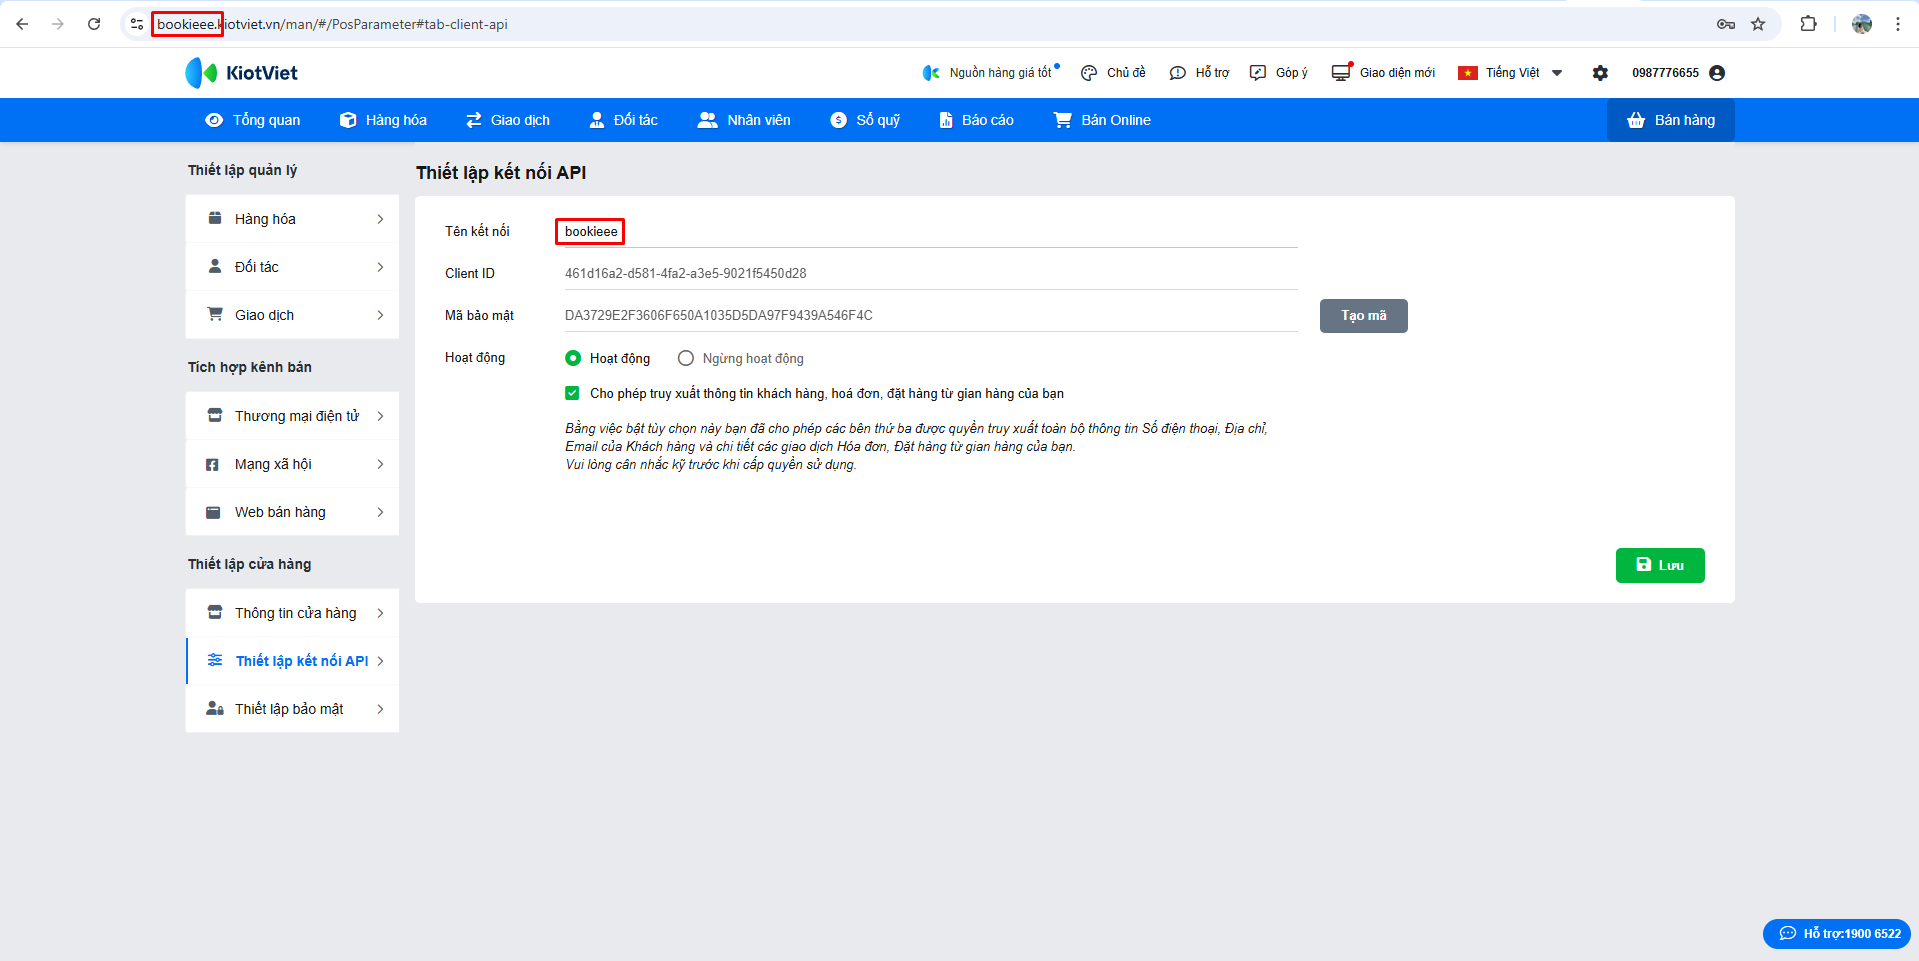Bookmark page with the star icon
Viewport: 1919px width, 961px height.
(1758, 24)
